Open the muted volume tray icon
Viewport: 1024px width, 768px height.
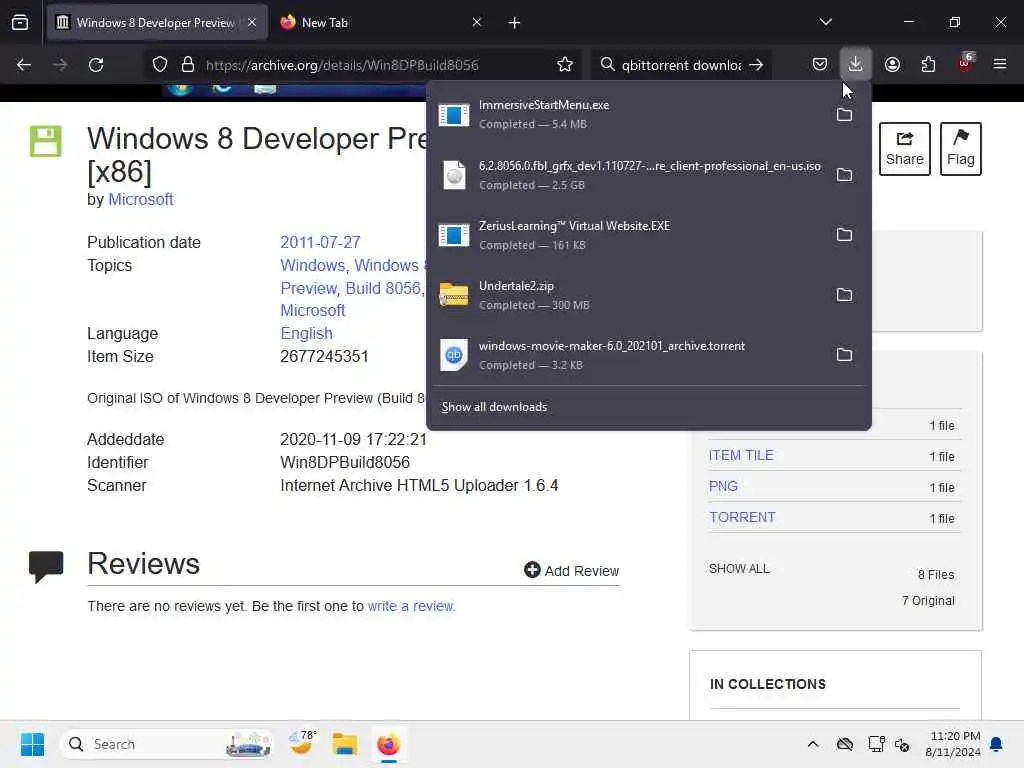[x=902, y=744]
